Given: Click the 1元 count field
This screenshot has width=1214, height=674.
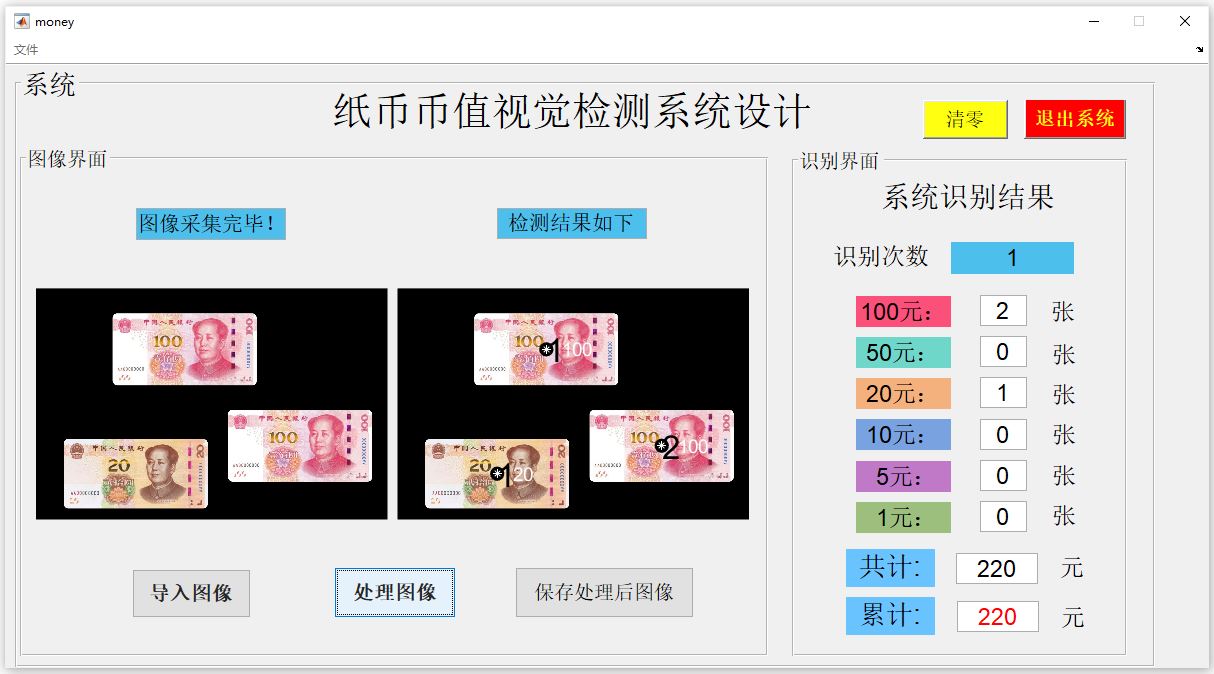Looking at the screenshot, I should (x=1003, y=516).
